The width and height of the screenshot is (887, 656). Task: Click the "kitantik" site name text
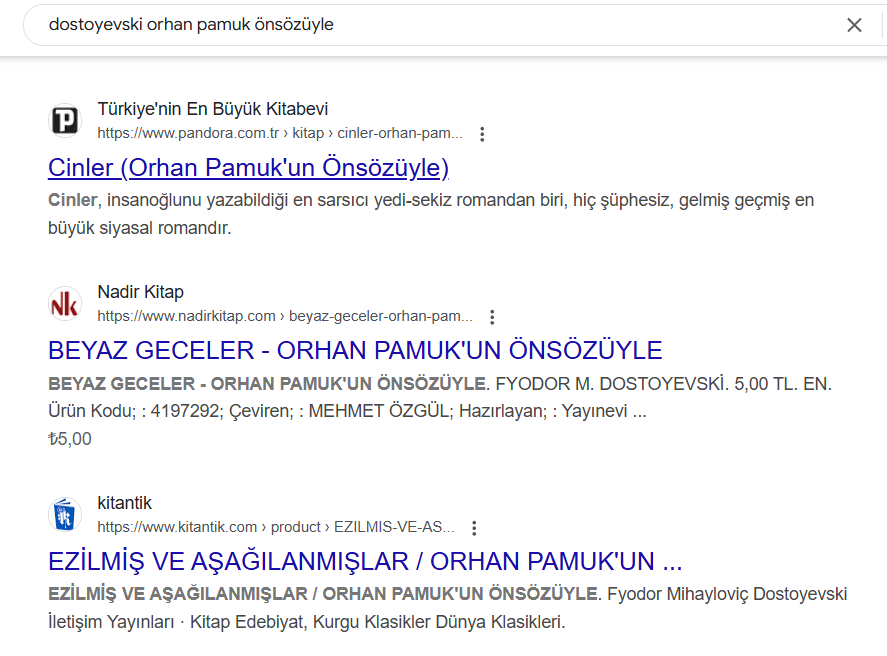tap(125, 503)
